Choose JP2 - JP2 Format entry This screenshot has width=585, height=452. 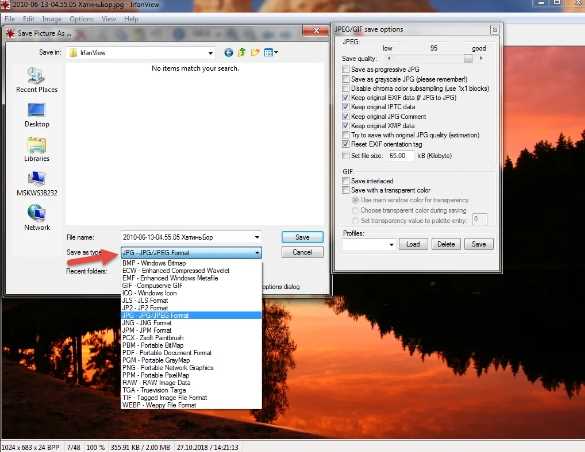(x=191, y=308)
